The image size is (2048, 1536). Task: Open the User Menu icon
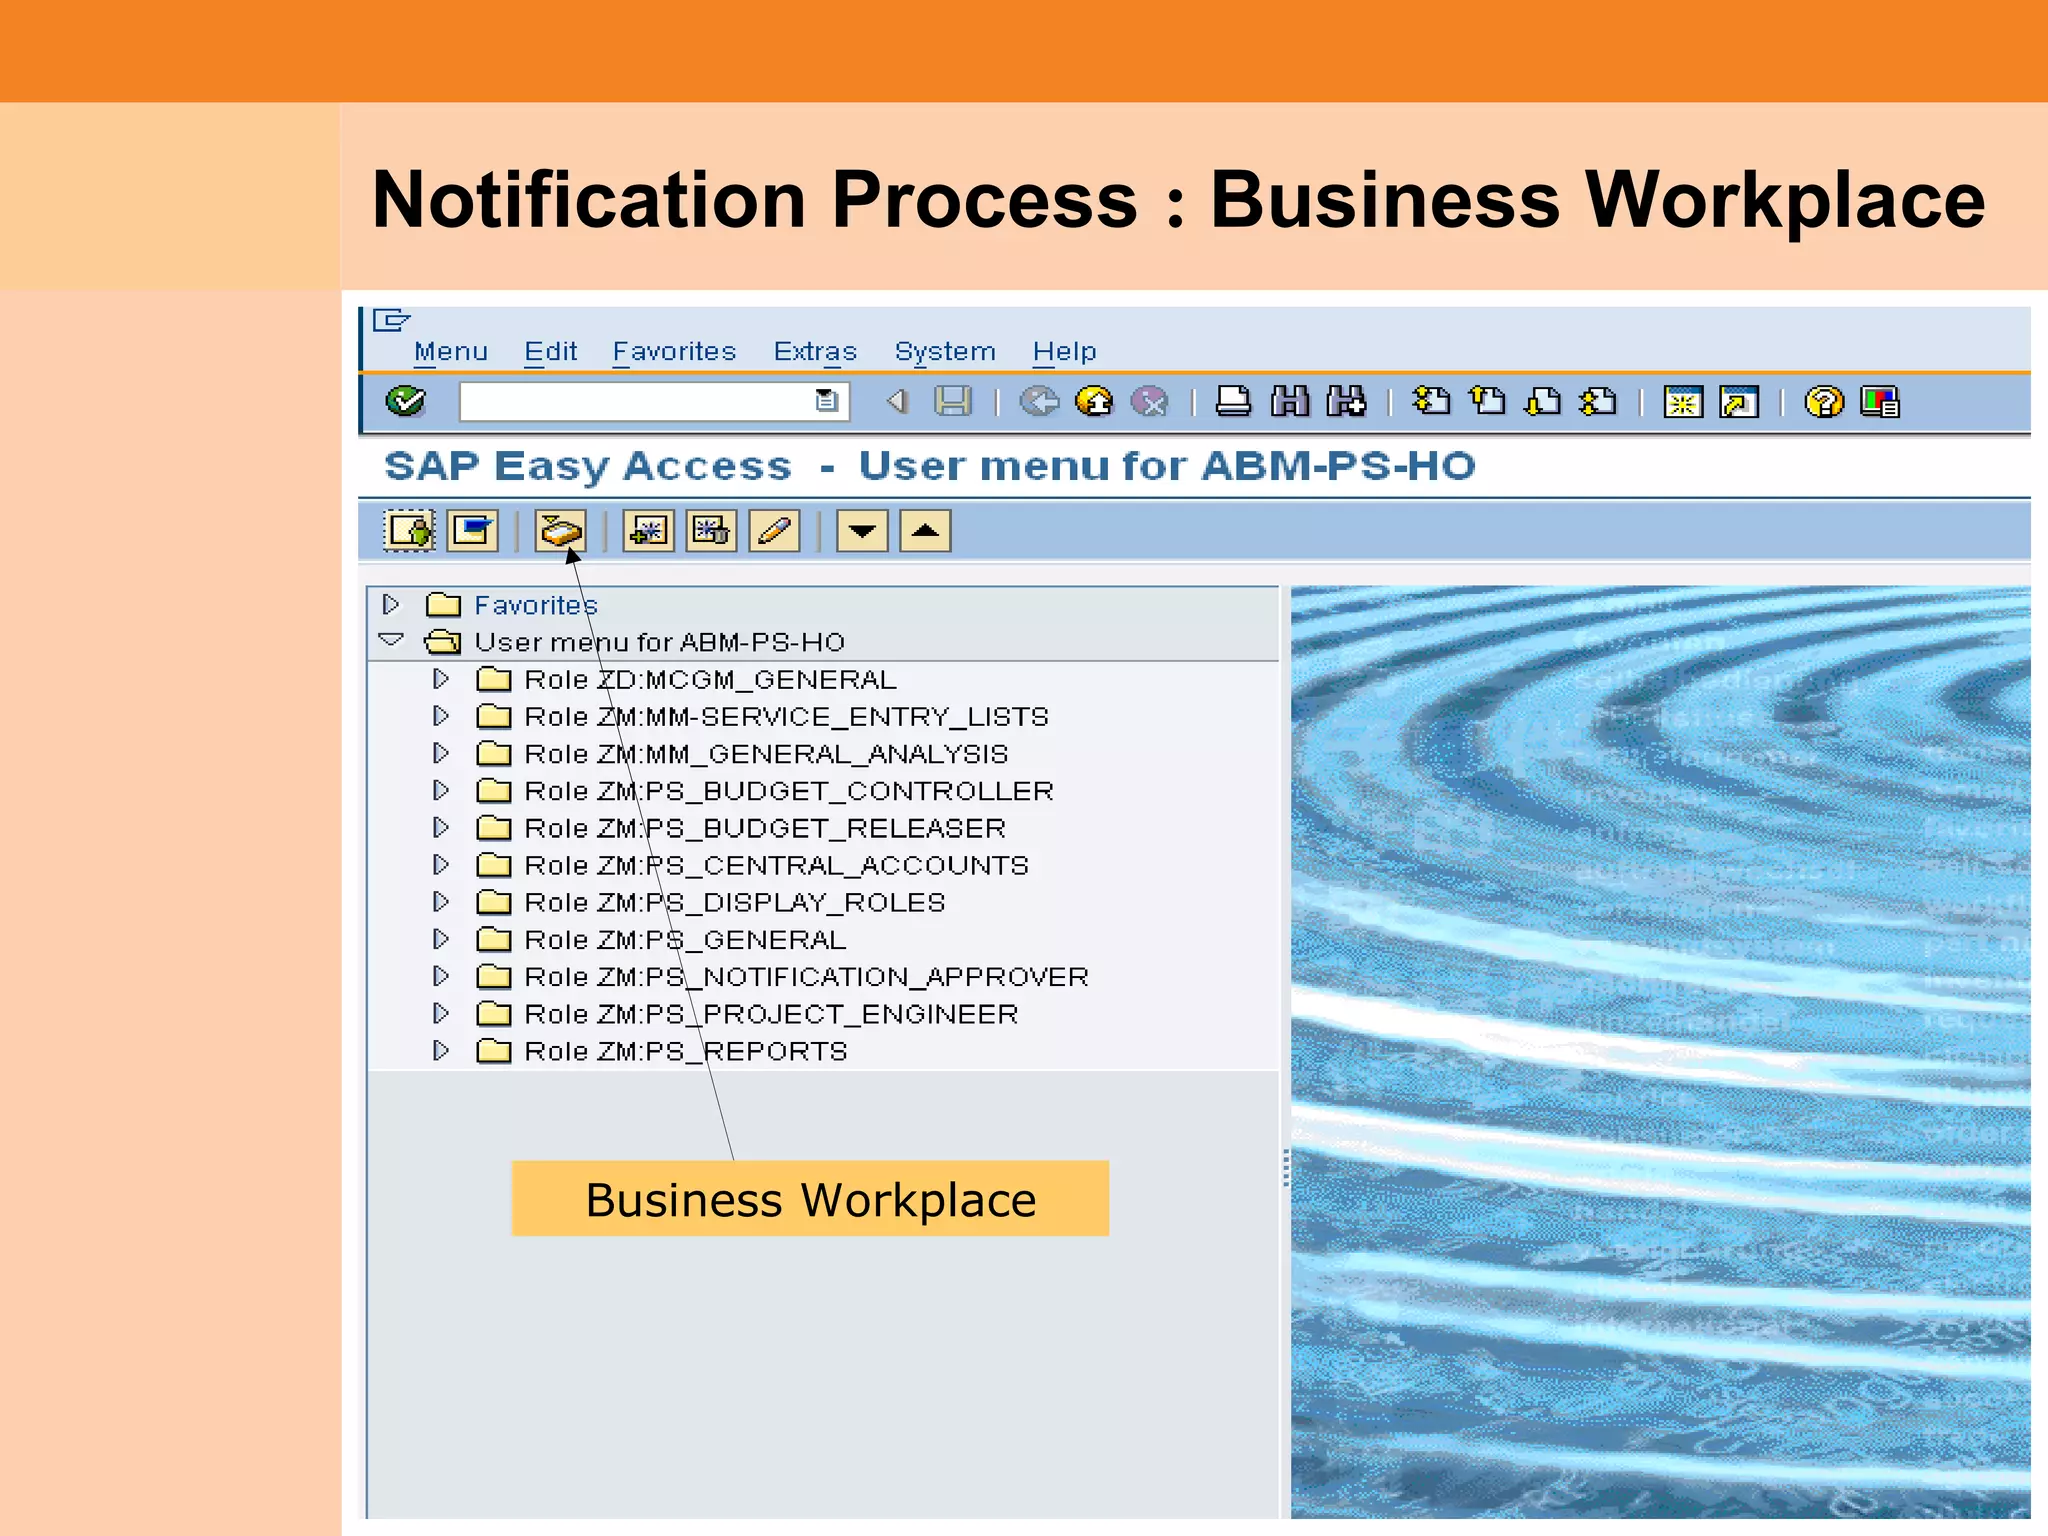click(x=410, y=530)
